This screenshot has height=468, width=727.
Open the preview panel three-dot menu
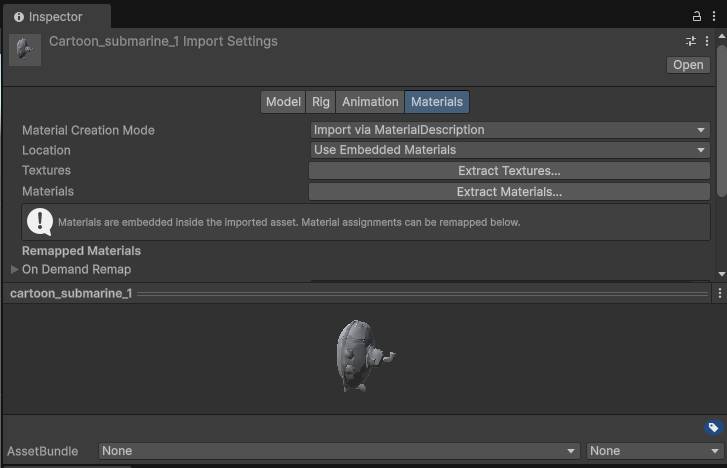pyautogui.click(x=720, y=293)
